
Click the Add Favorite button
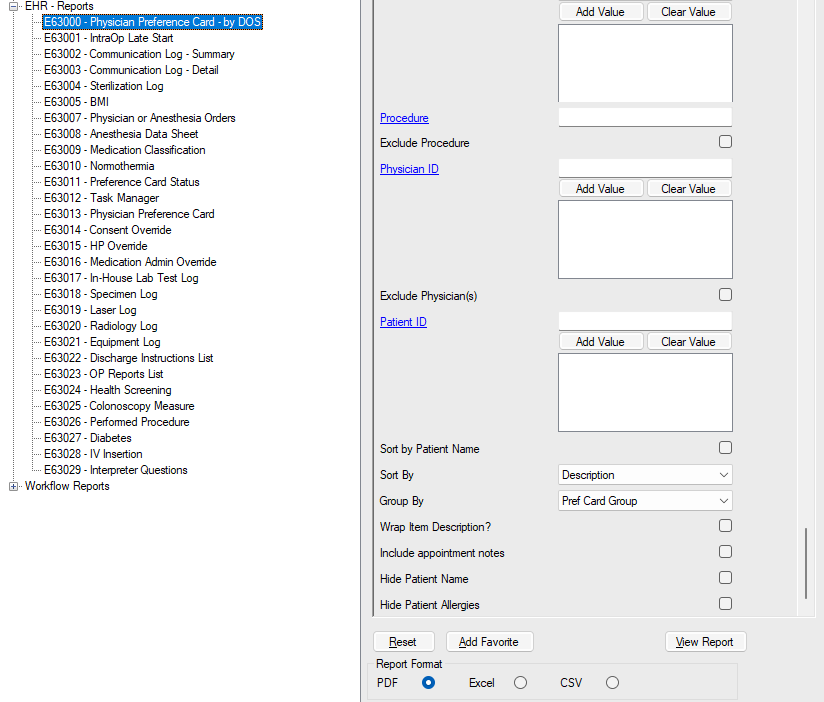(x=489, y=641)
